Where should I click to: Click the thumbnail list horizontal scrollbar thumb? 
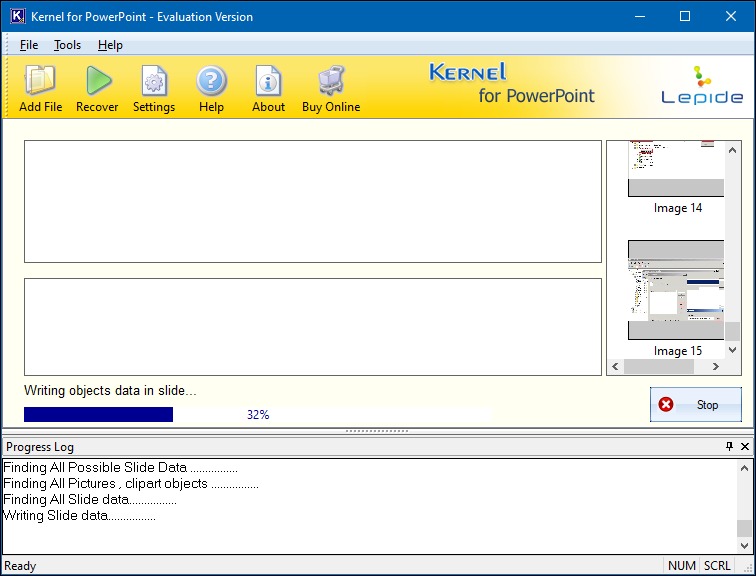click(x=659, y=366)
